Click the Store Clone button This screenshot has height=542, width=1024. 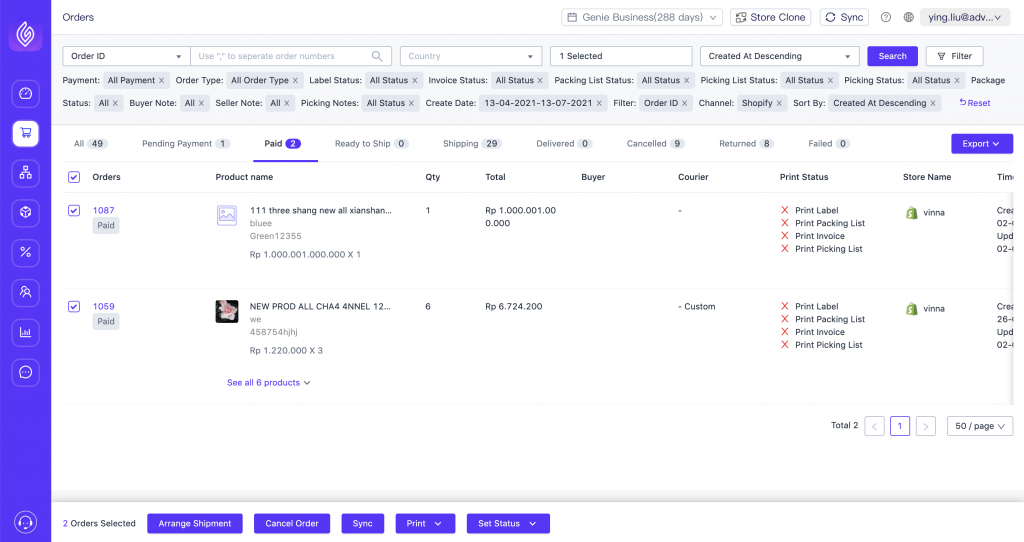point(771,18)
